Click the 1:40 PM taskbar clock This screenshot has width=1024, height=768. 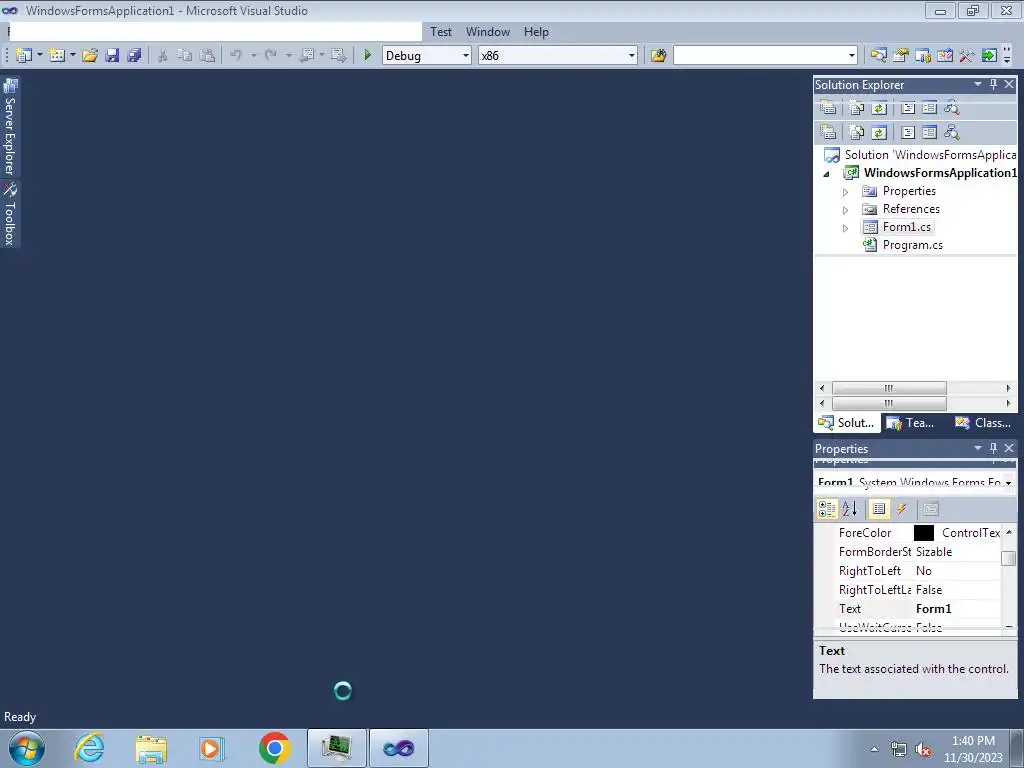(973, 741)
